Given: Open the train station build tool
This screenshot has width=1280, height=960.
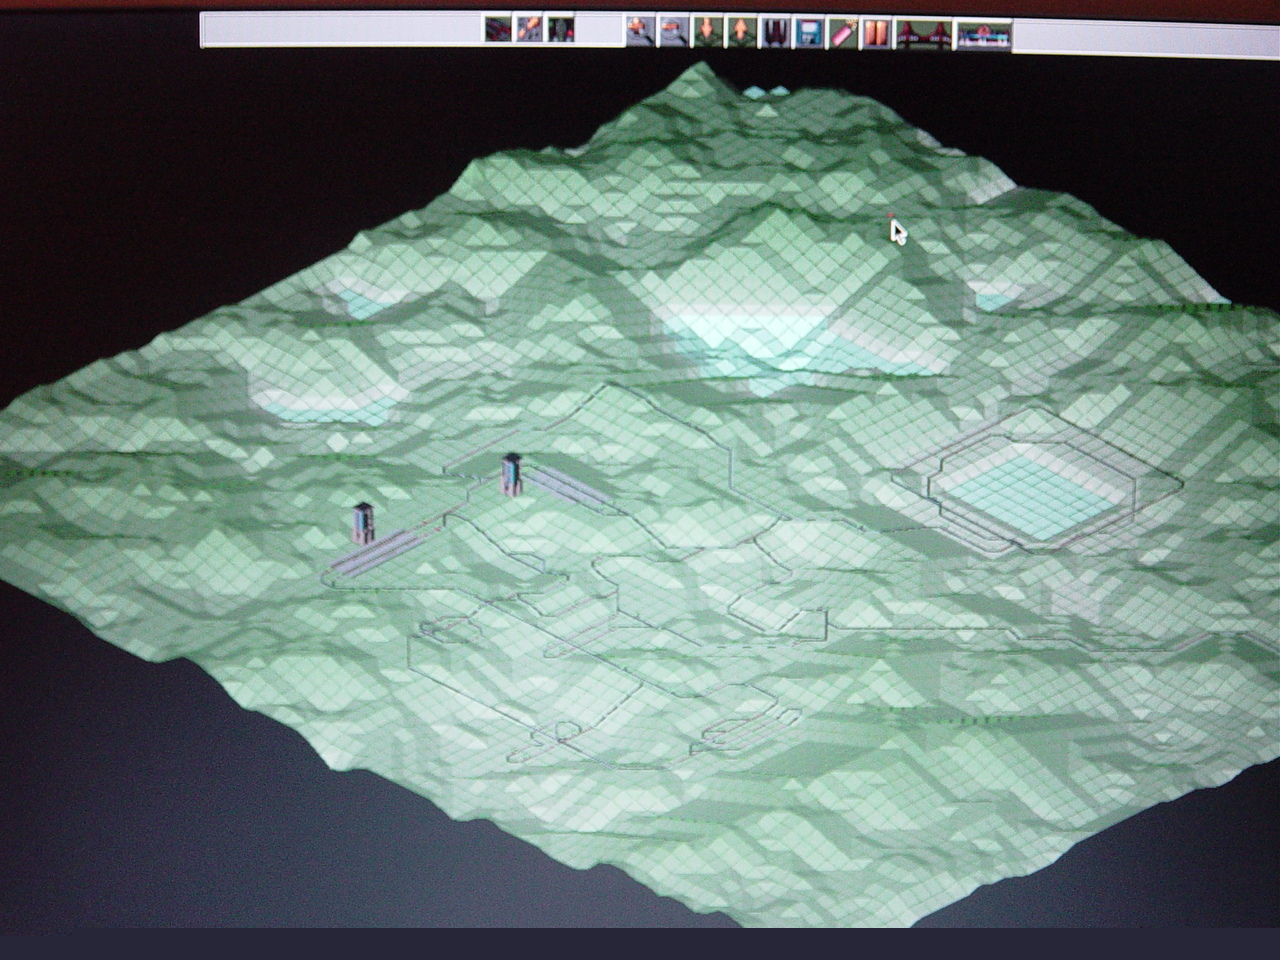Looking at the screenshot, I should (984, 35).
